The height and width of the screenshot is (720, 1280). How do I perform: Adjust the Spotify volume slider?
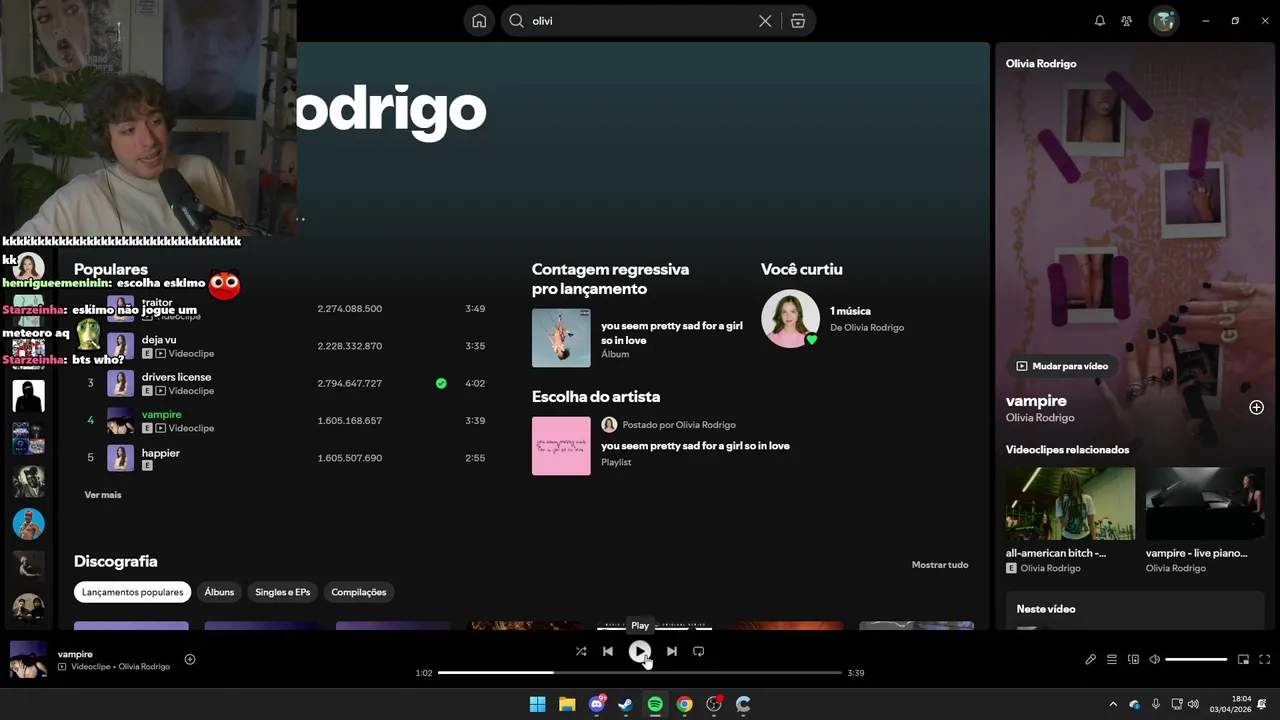1196,660
